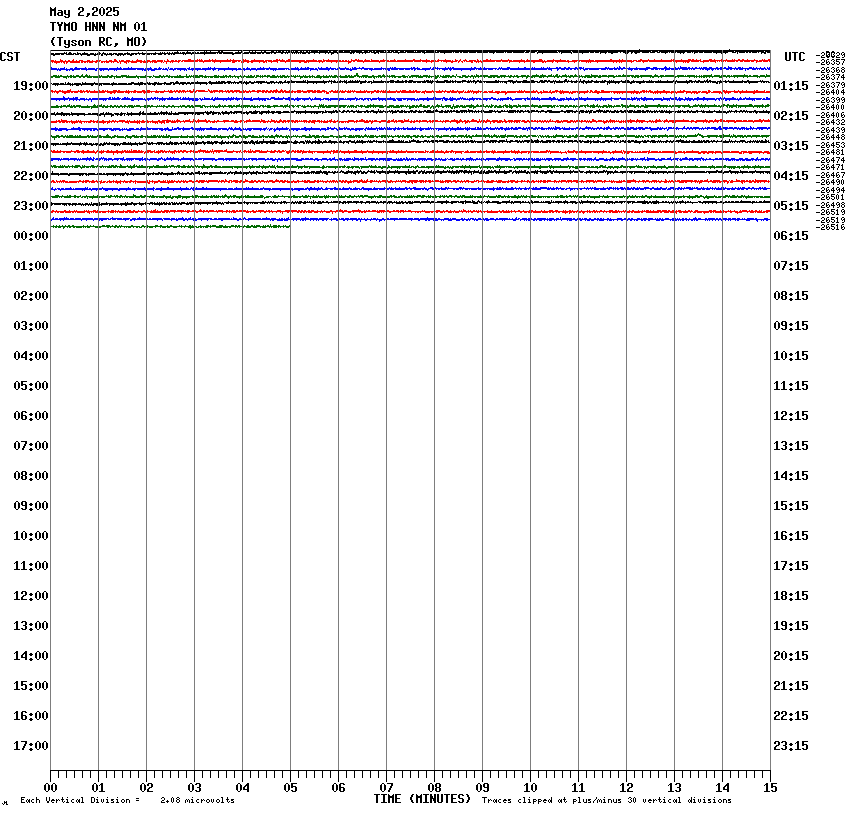This screenshot has width=850, height=814.
Task: Select the "12:00" CST row label
Action: point(31,596)
